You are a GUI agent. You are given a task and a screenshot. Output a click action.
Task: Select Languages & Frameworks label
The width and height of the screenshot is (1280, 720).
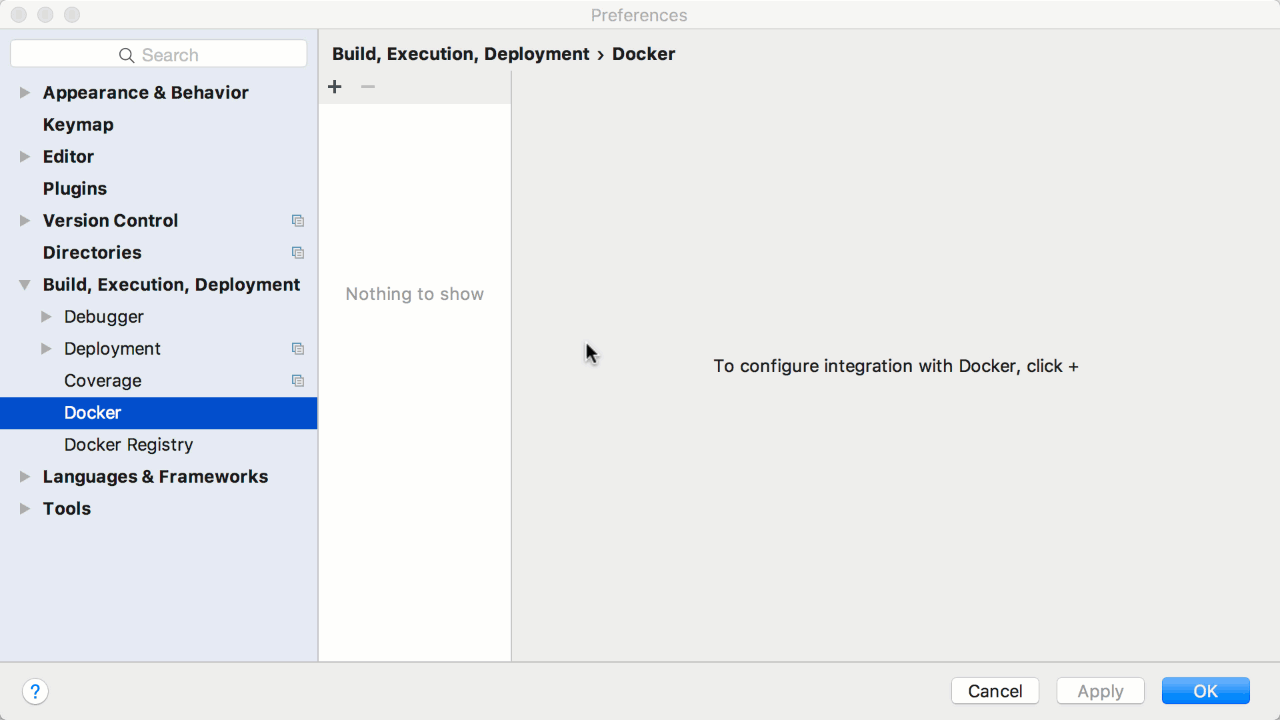pos(156,477)
